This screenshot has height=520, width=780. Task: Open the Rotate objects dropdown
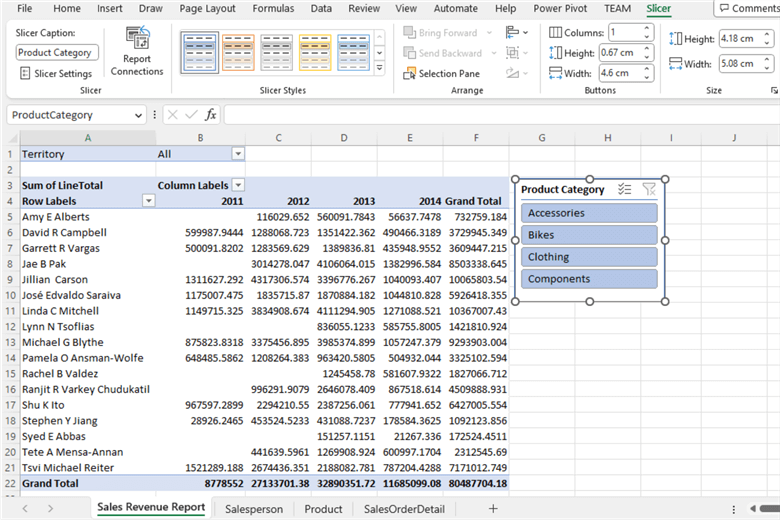click(x=517, y=73)
